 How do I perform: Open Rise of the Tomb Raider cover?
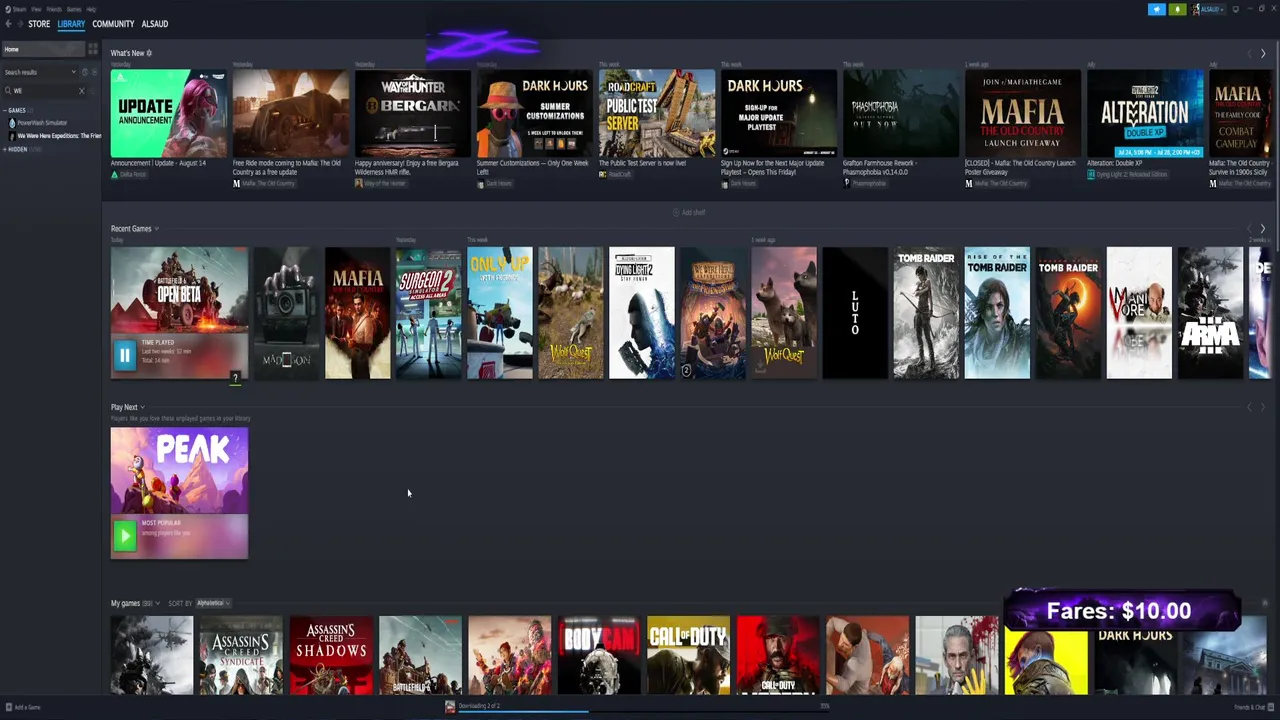997,313
